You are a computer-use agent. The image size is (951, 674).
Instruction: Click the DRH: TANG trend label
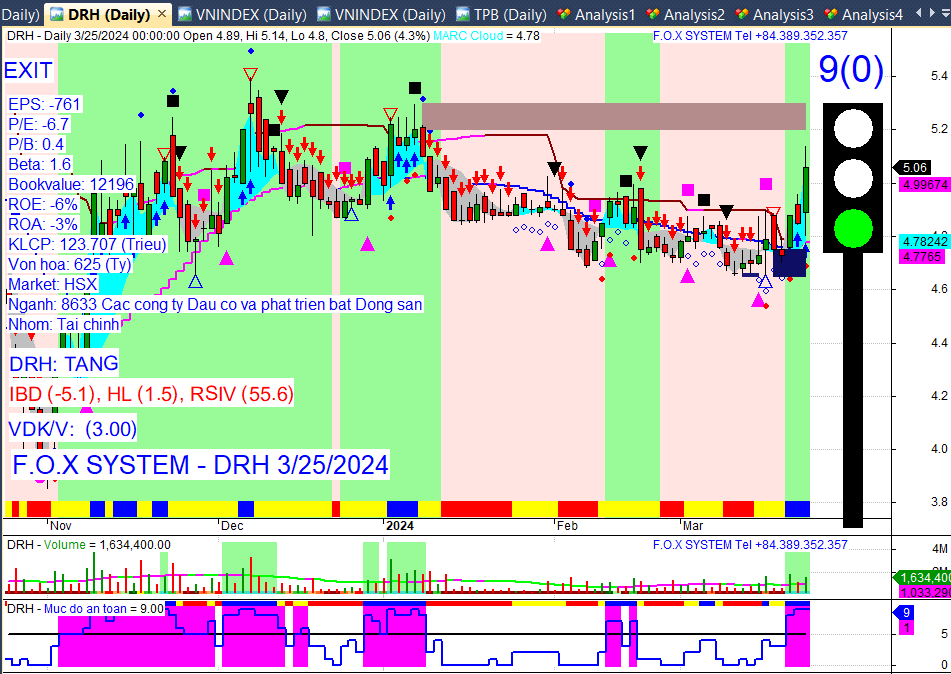tap(64, 363)
